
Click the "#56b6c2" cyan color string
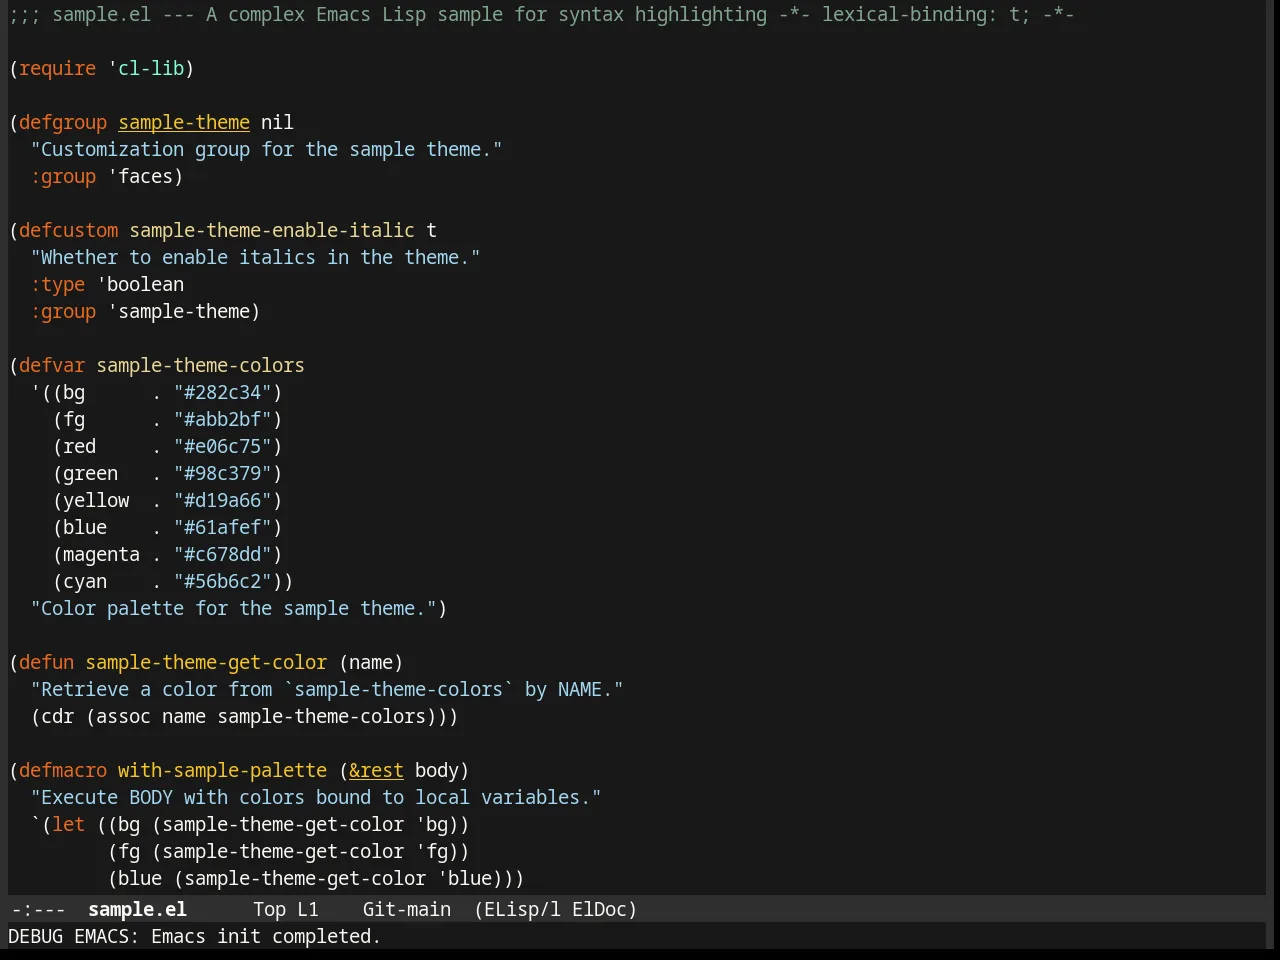(x=222, y=581)
